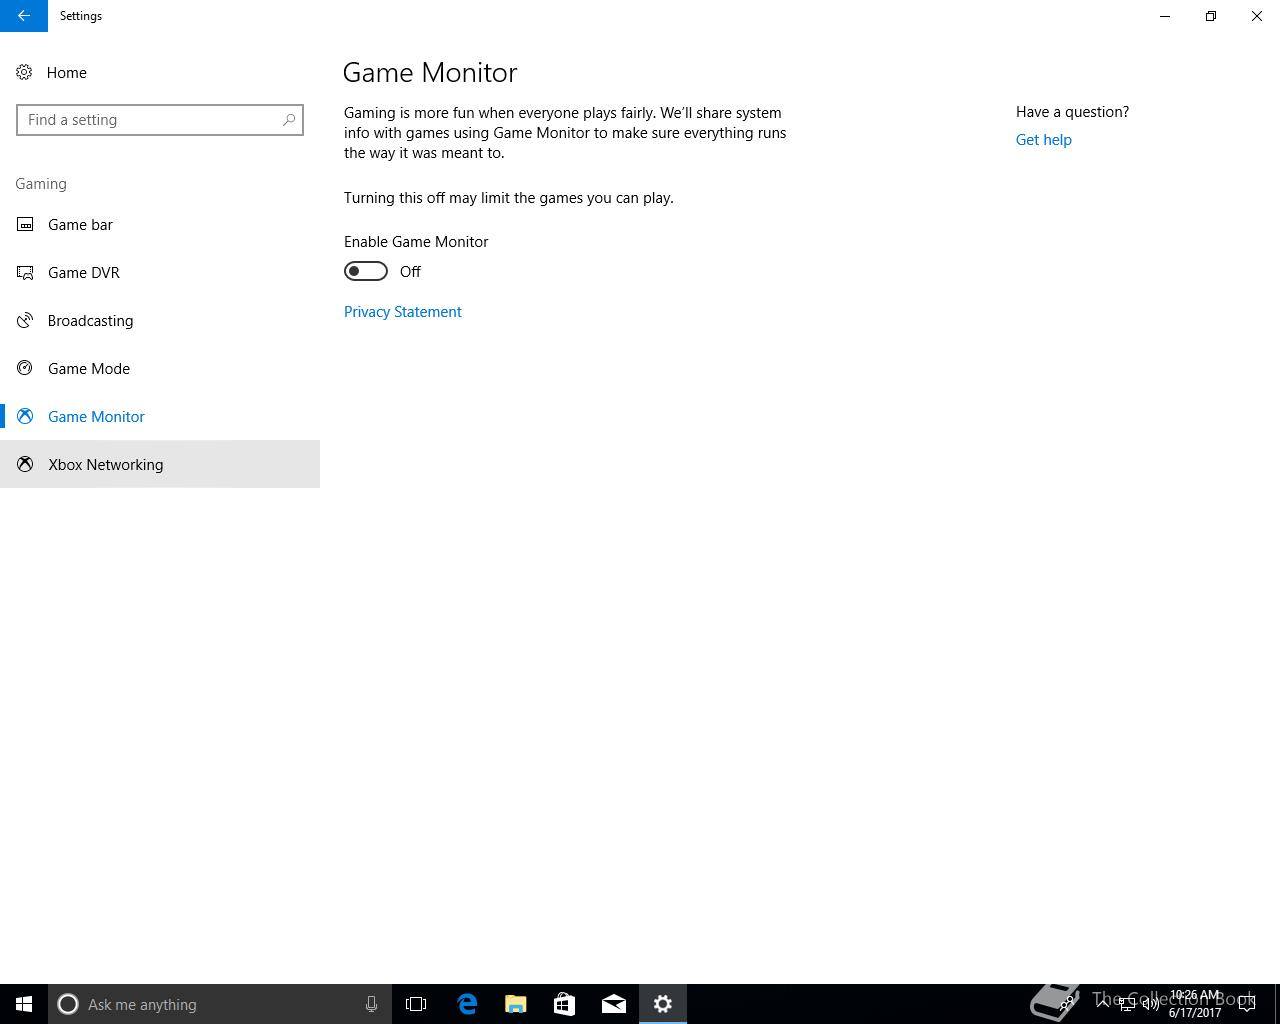The width and height of the screenshot is (1280, 1024).
Task: Open the Windows Start menu
Action: (x=24, y=1004)
